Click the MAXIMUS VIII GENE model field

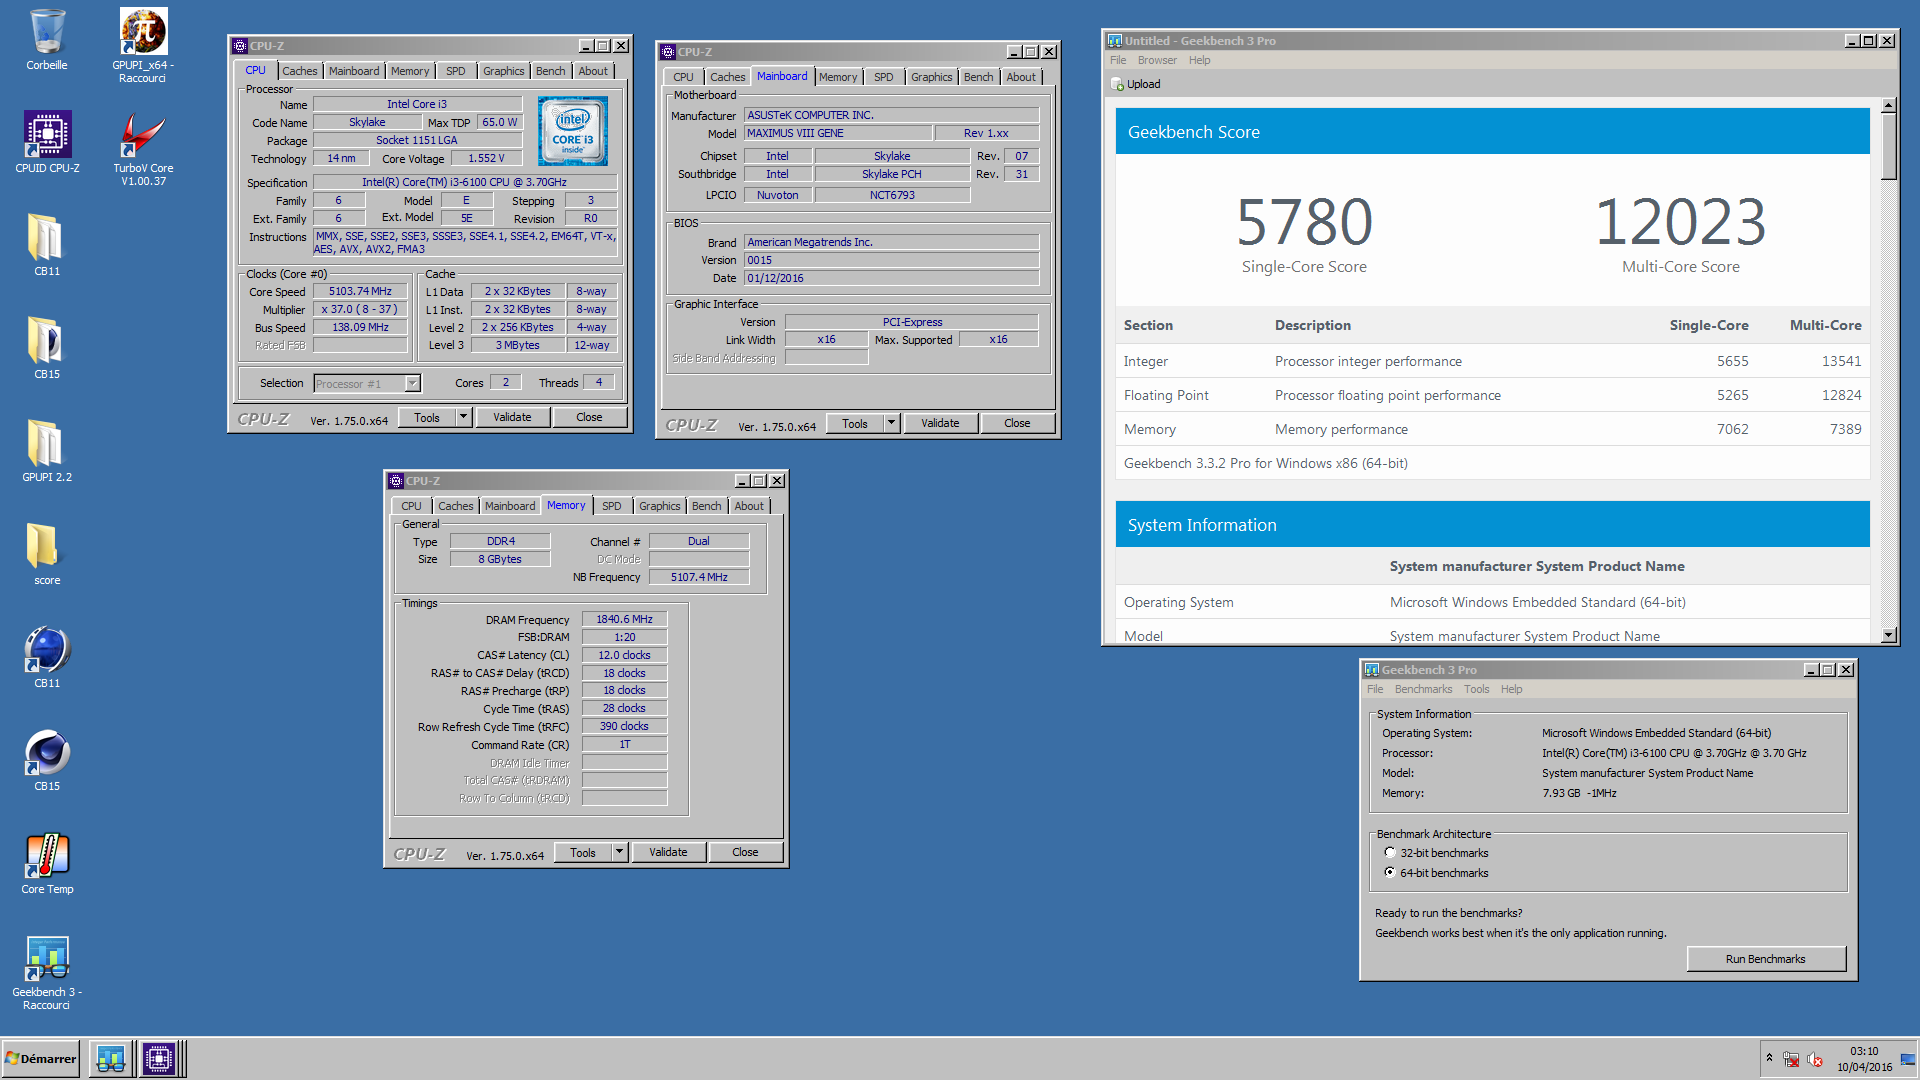click(838, 133)
